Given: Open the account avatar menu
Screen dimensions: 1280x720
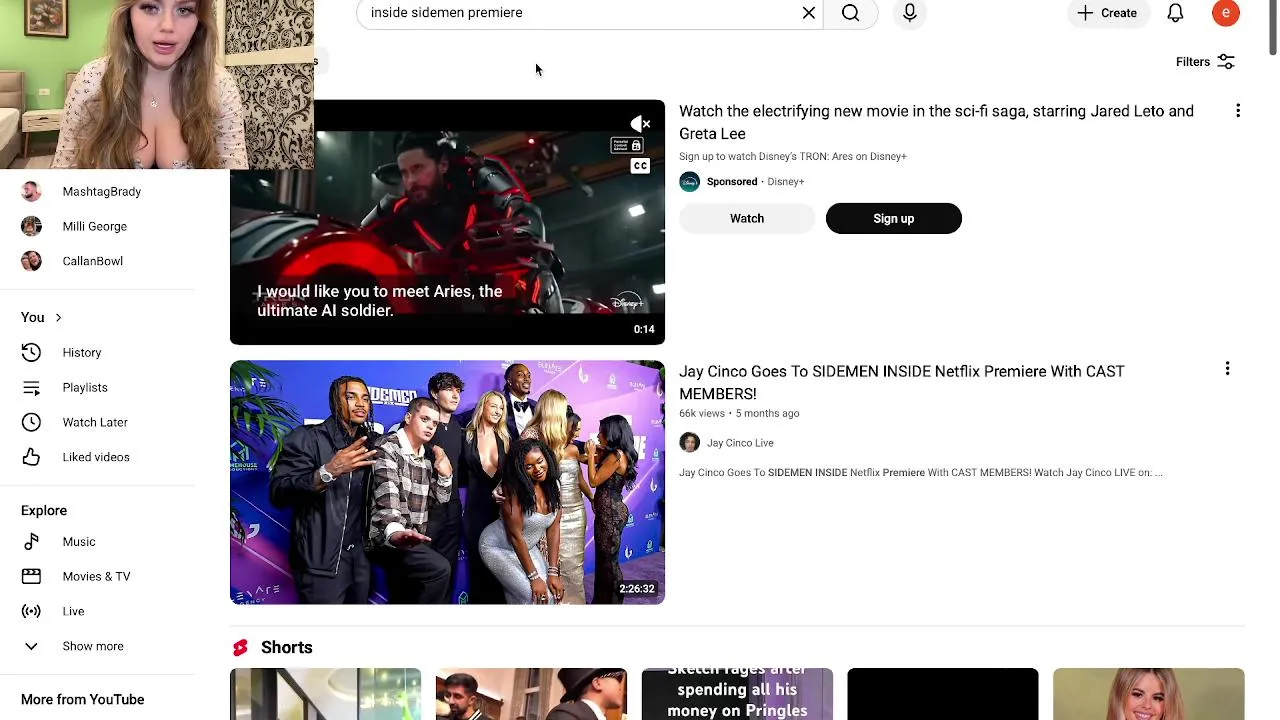Looking at the screenshot, I should [1226, 13].
